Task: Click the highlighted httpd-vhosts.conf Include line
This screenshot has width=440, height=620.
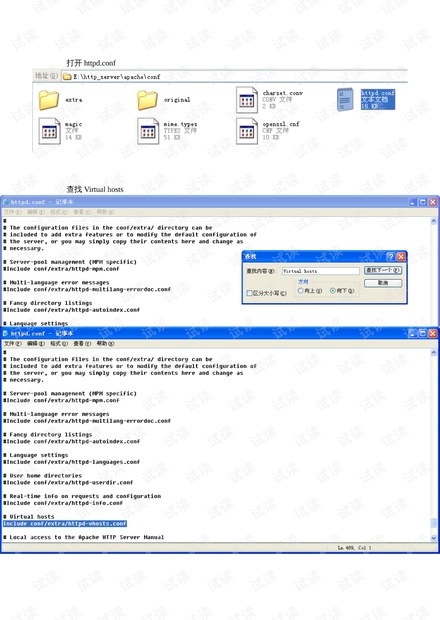Action: click(65, 524)
